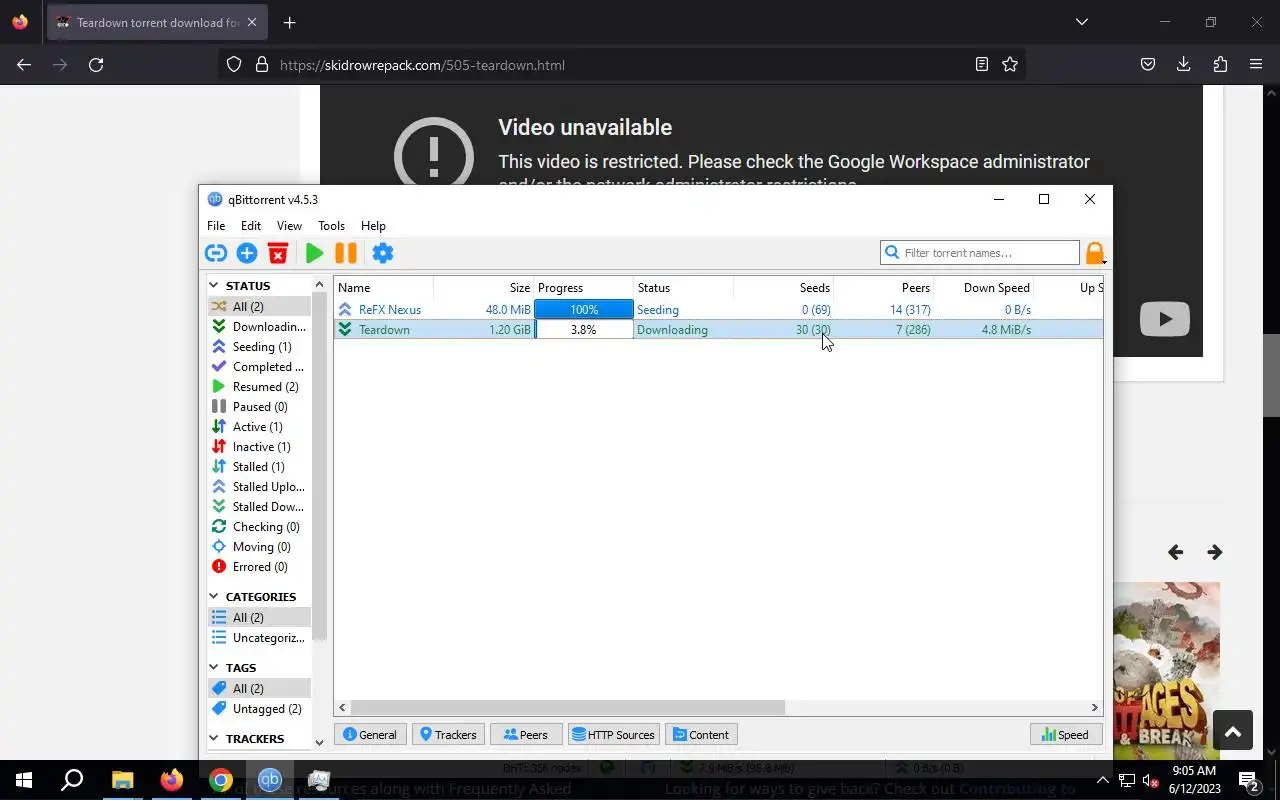1280x800 pixels.
Task: Select Errored (0) status filter
Action: point(259,567)
